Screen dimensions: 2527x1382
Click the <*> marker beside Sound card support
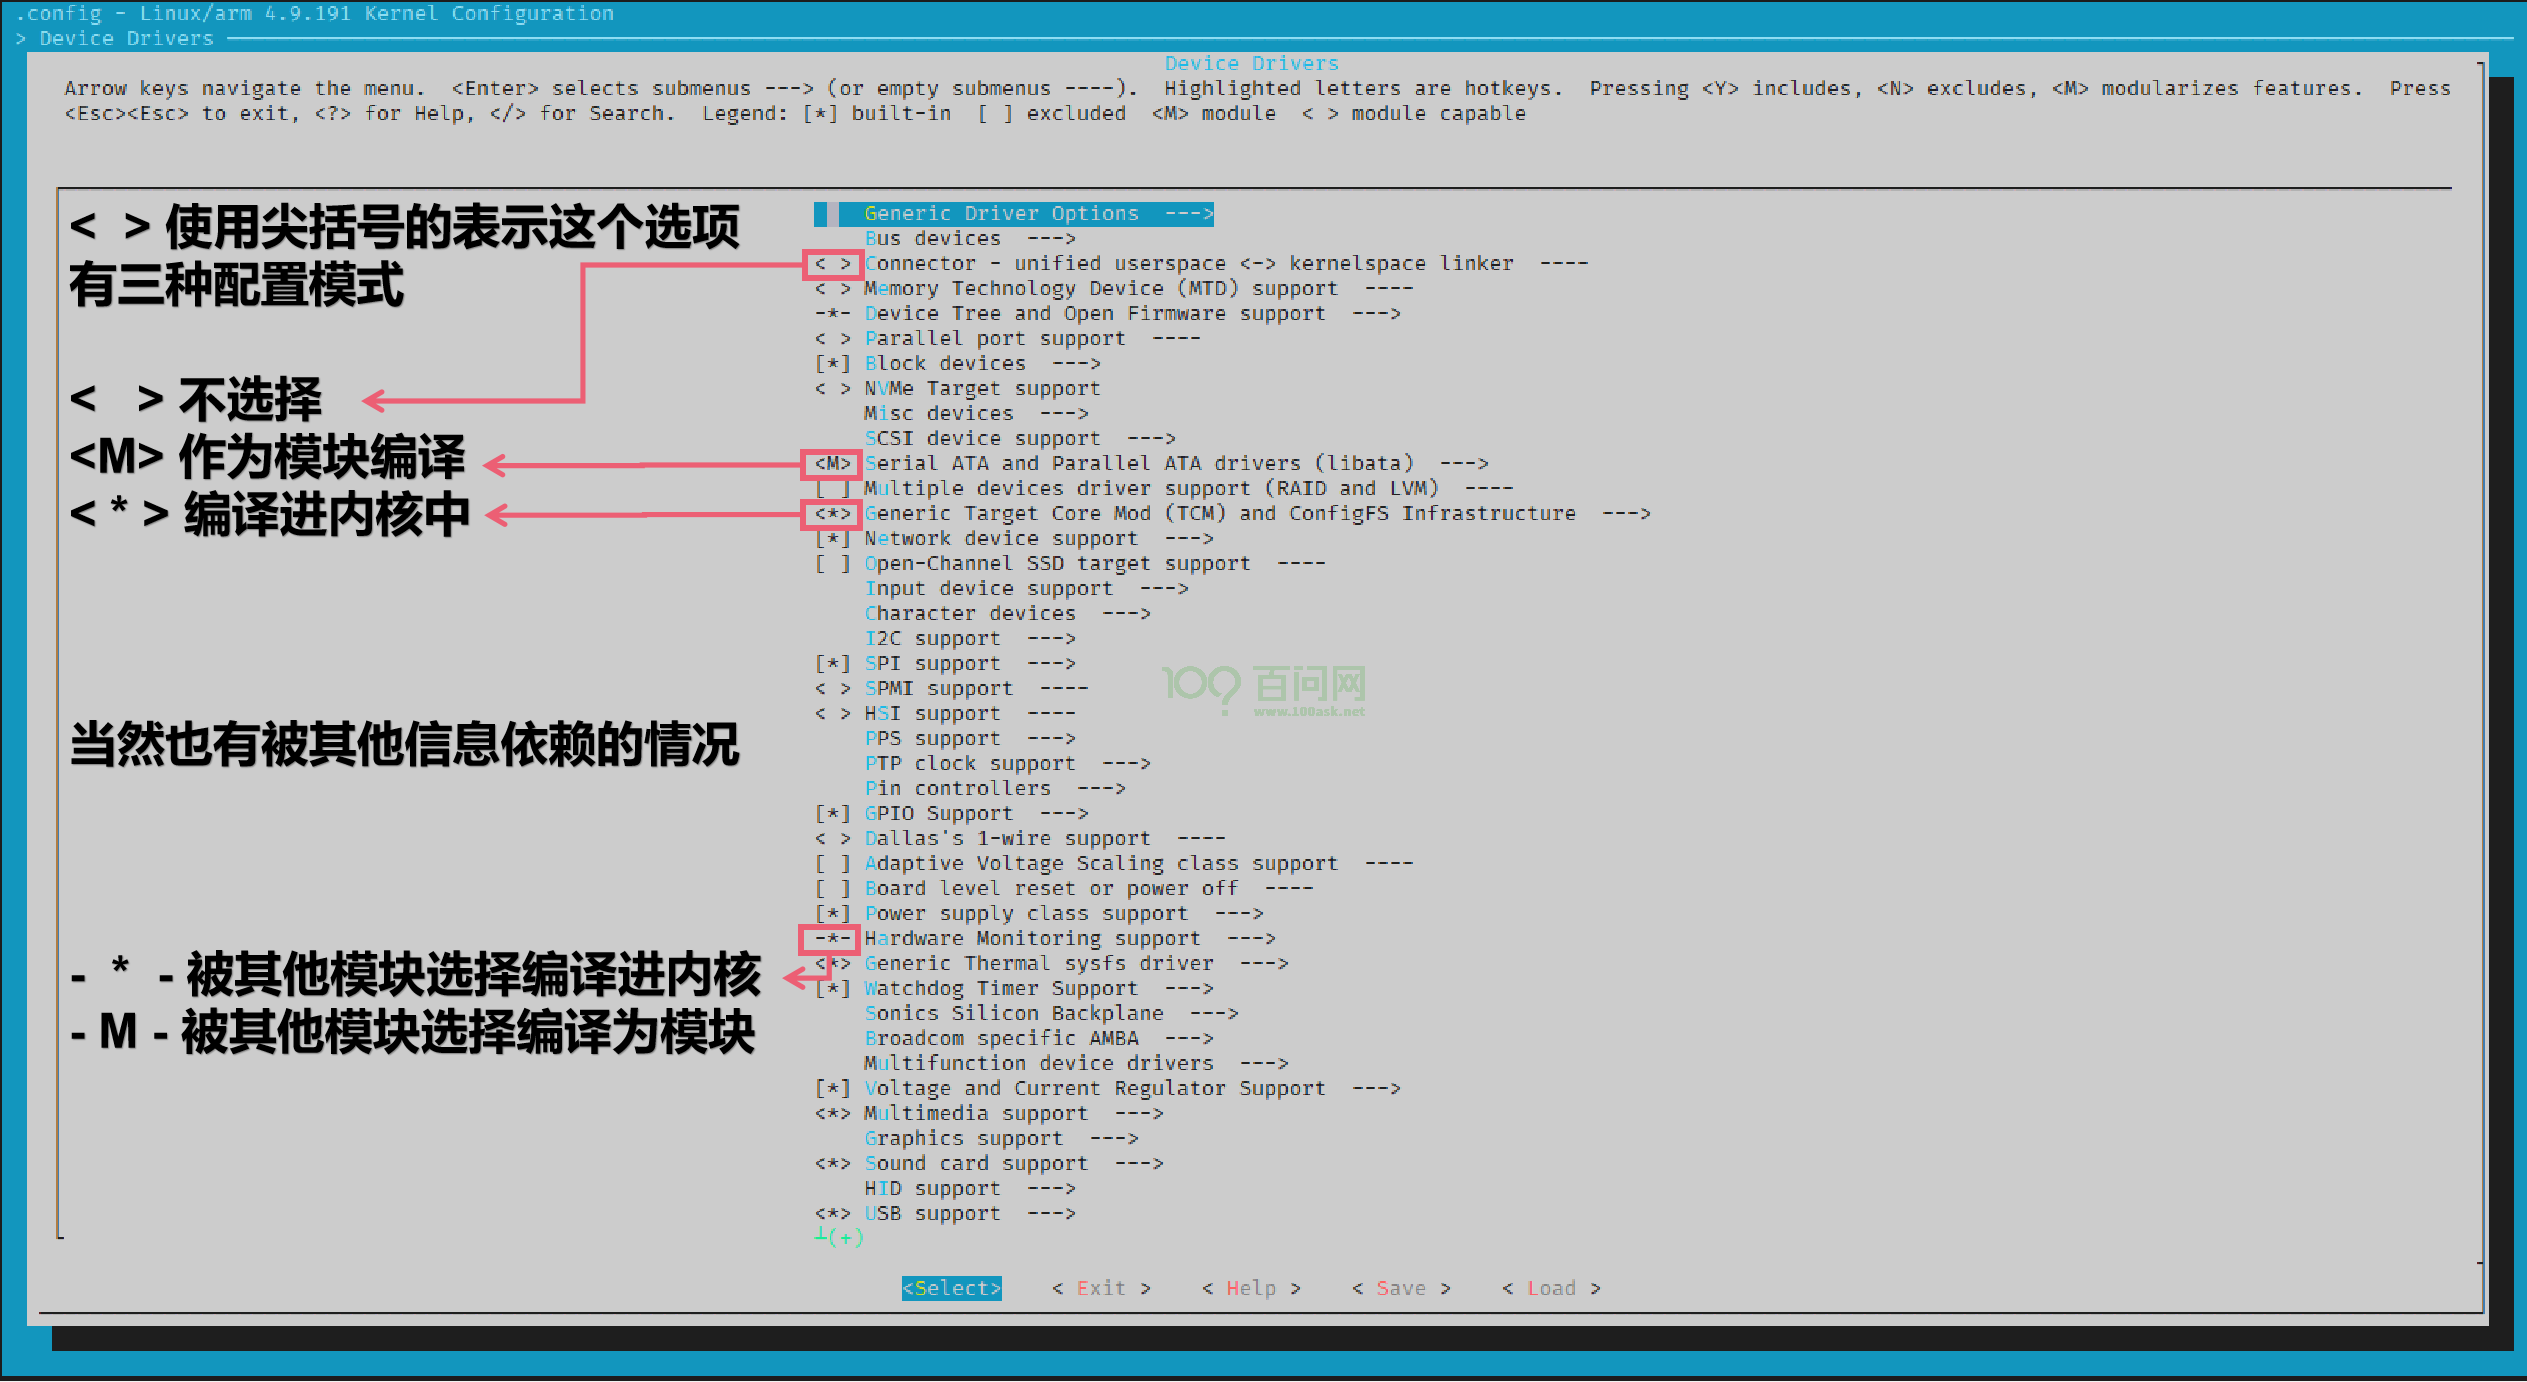[x=832, y=1164]
